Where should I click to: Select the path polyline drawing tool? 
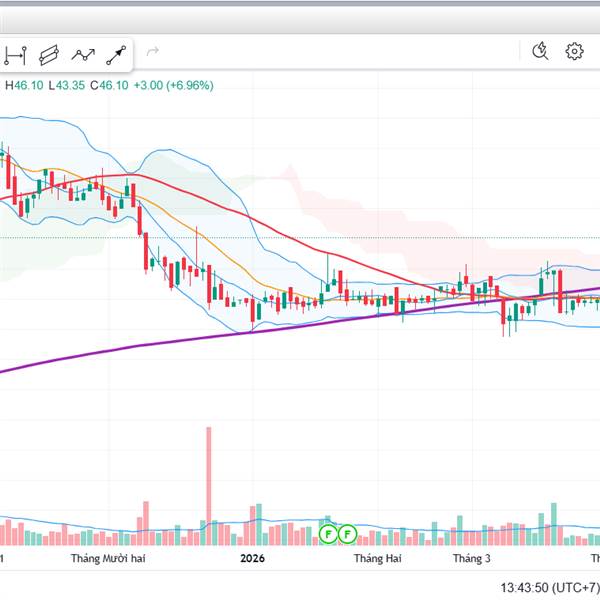(83, 55)
